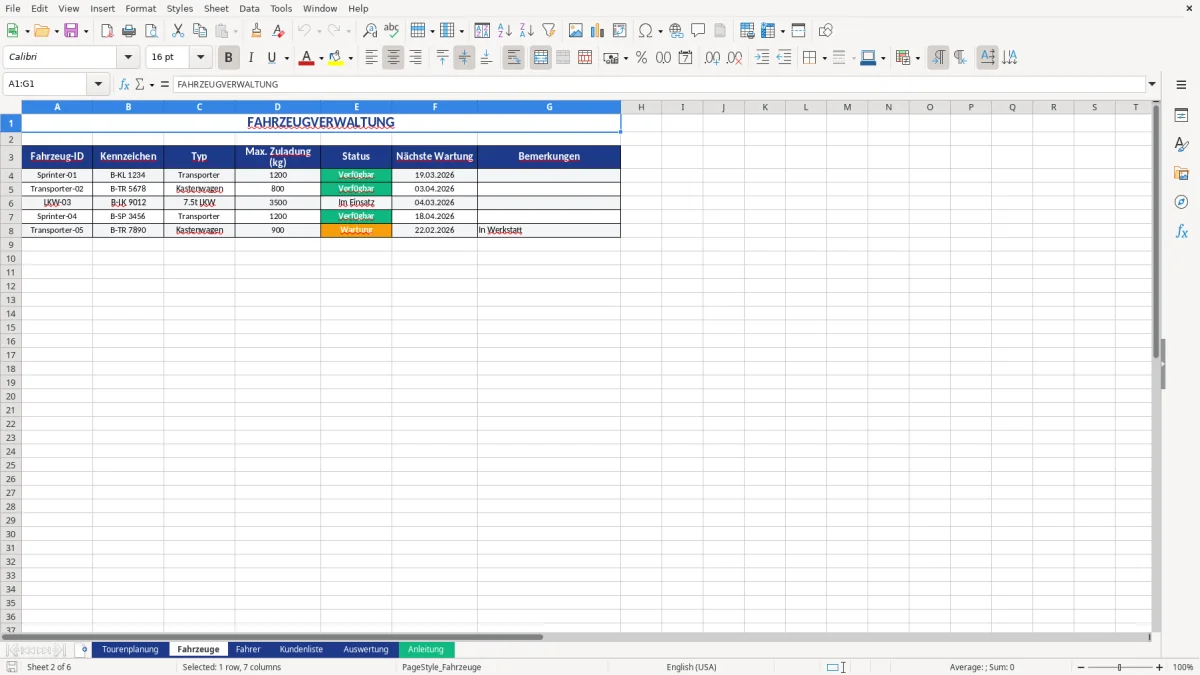Apply currency number format
The width and height of the screenshot is (1200, 675).
pos(613,57)
